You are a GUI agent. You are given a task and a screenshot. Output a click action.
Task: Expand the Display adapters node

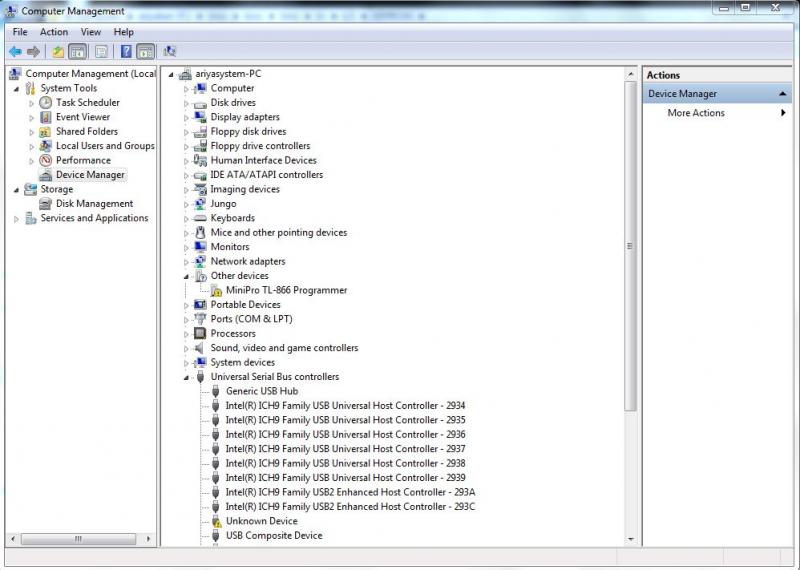tap(186, 117)
